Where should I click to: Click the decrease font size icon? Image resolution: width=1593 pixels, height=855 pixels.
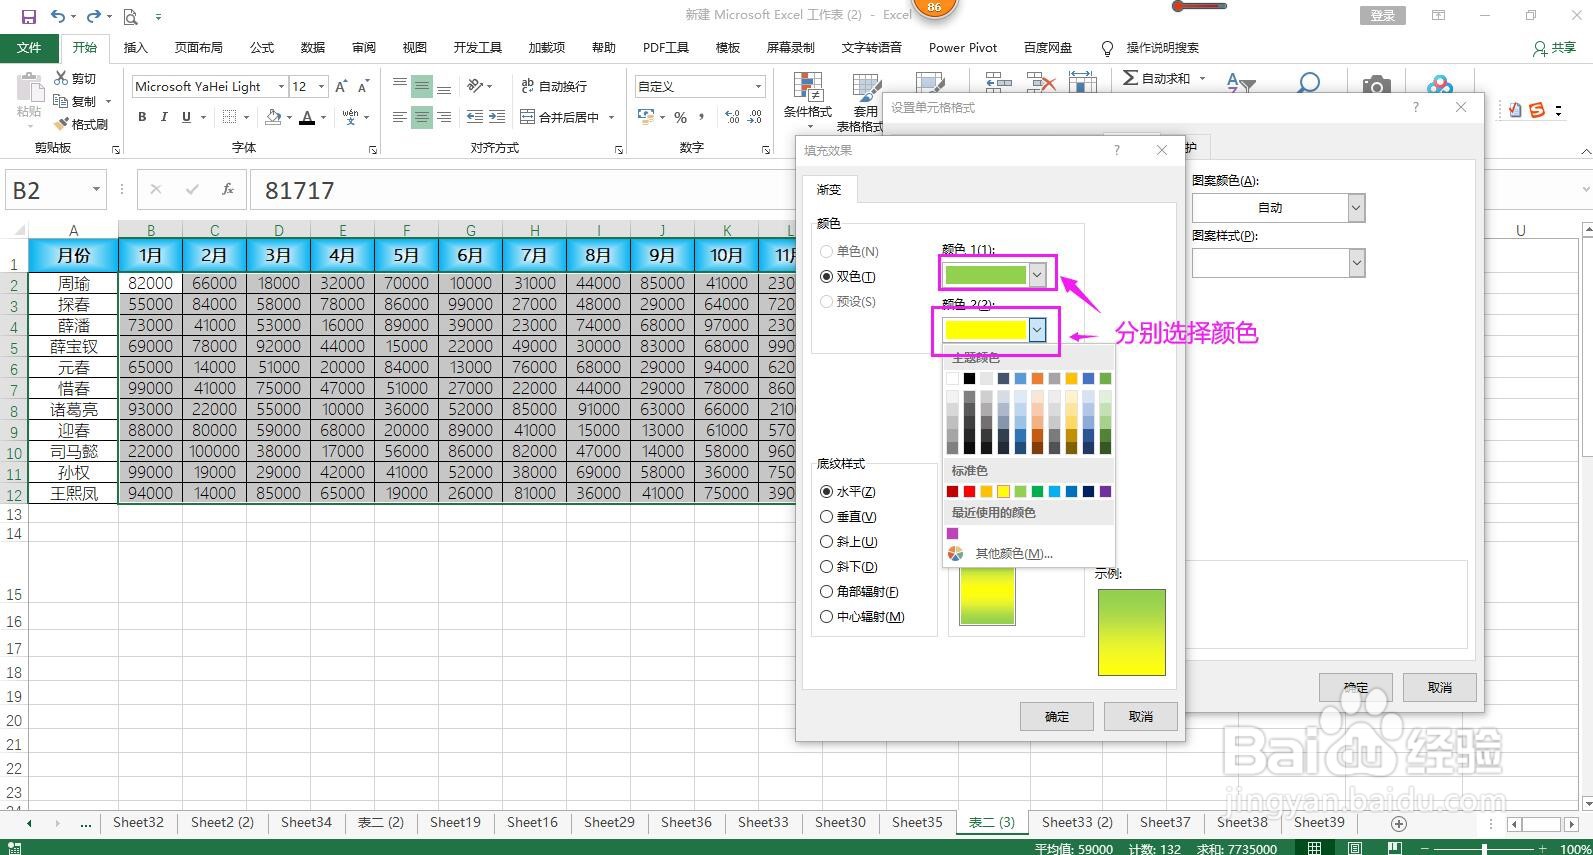[364, 87]
